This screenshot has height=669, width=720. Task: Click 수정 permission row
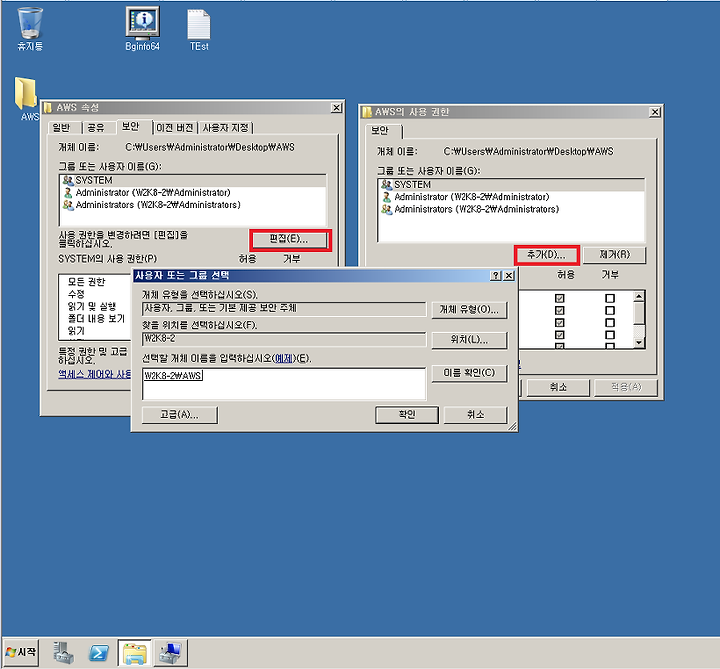76,294
